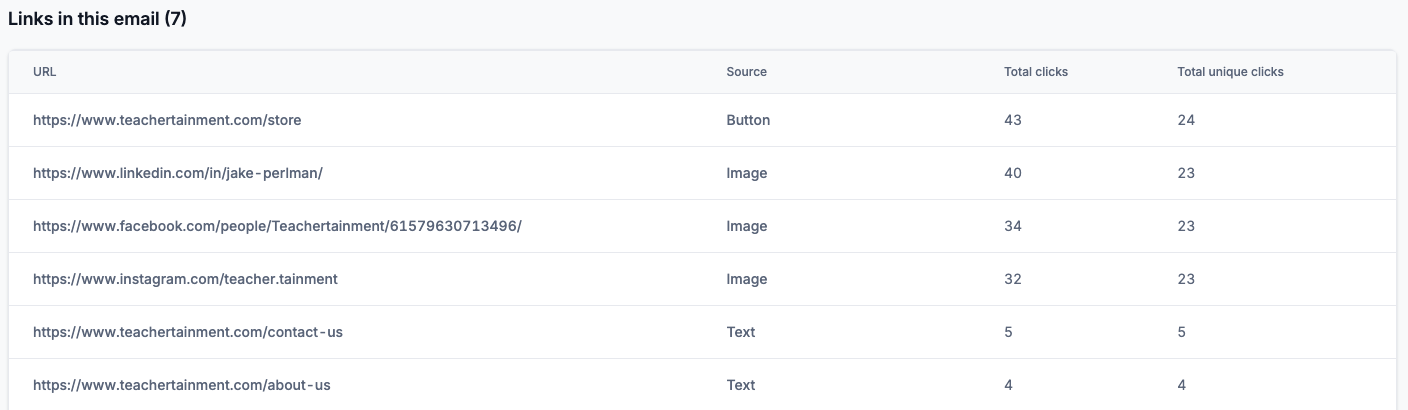Viewport: 1408px width, 410px height.
Task: Click total clicks value 40
Action: [1013, 173]
